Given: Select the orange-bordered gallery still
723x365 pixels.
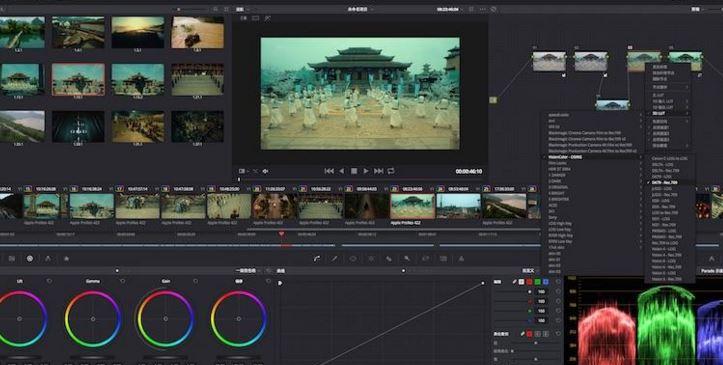Looking at the screenshot, I should (x=78, y=80).
